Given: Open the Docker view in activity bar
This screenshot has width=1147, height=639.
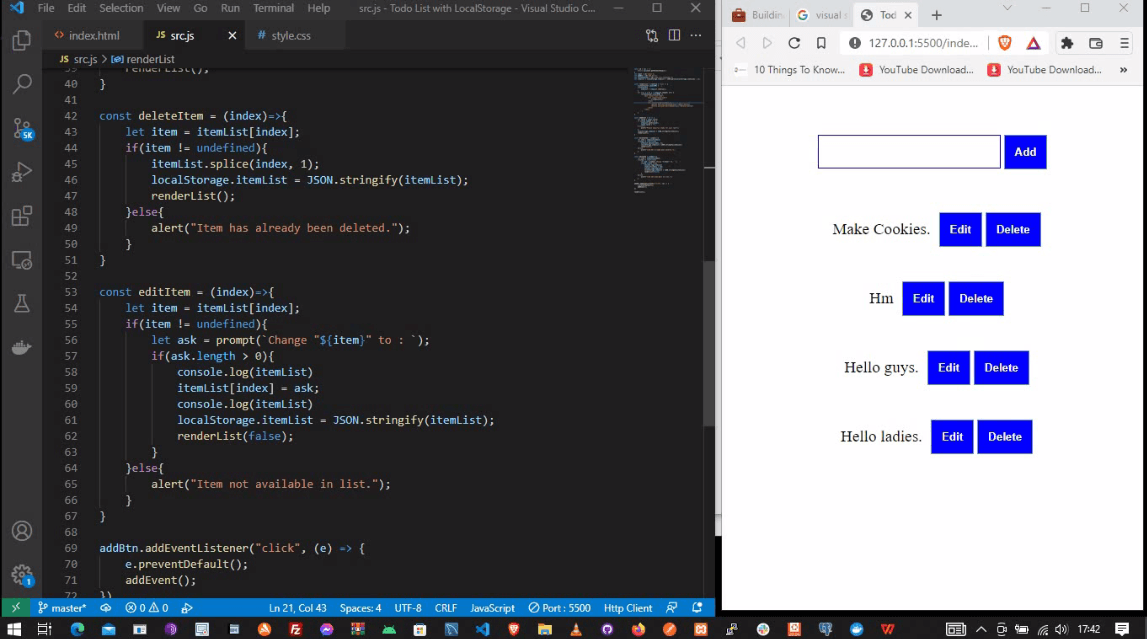Looking at the screenshot, I should click(x=21, y=347).
